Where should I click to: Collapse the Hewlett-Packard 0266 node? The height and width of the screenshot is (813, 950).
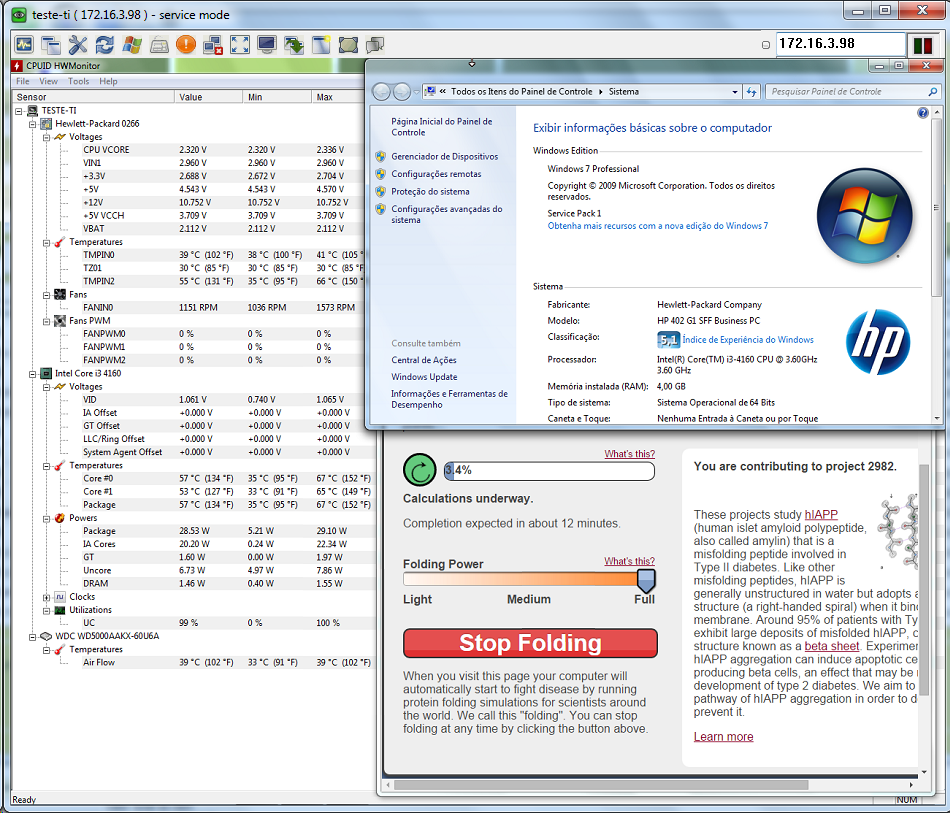tap(33, 124)
